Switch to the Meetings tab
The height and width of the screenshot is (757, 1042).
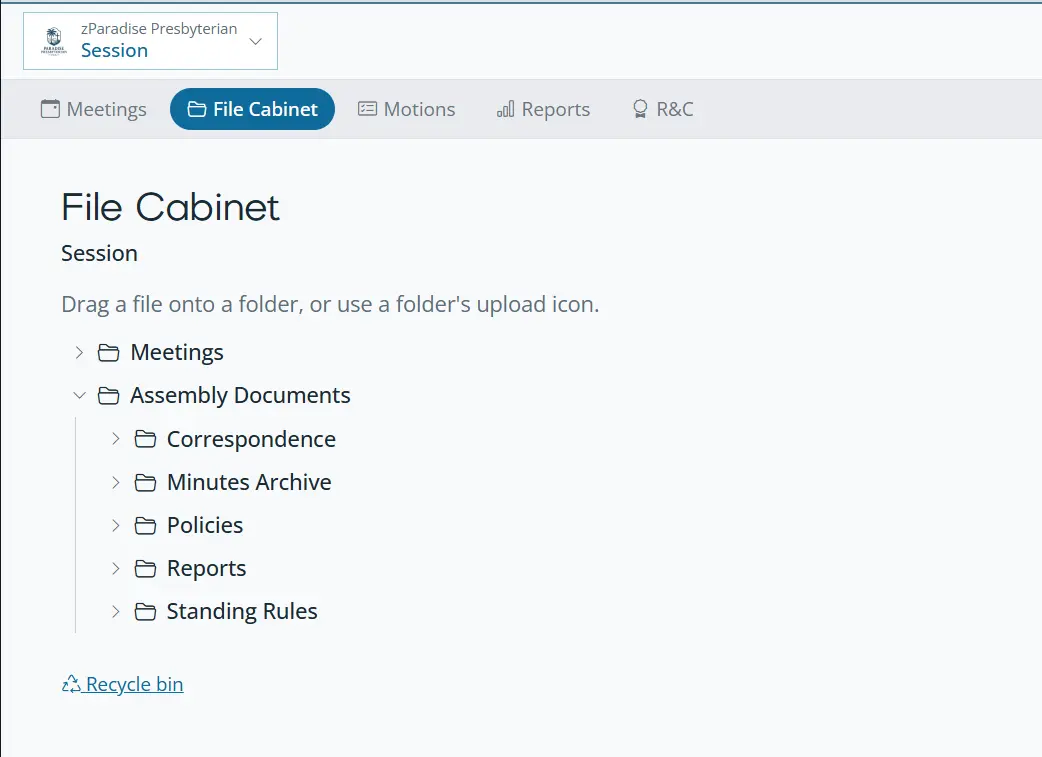[x=93, y=109]
